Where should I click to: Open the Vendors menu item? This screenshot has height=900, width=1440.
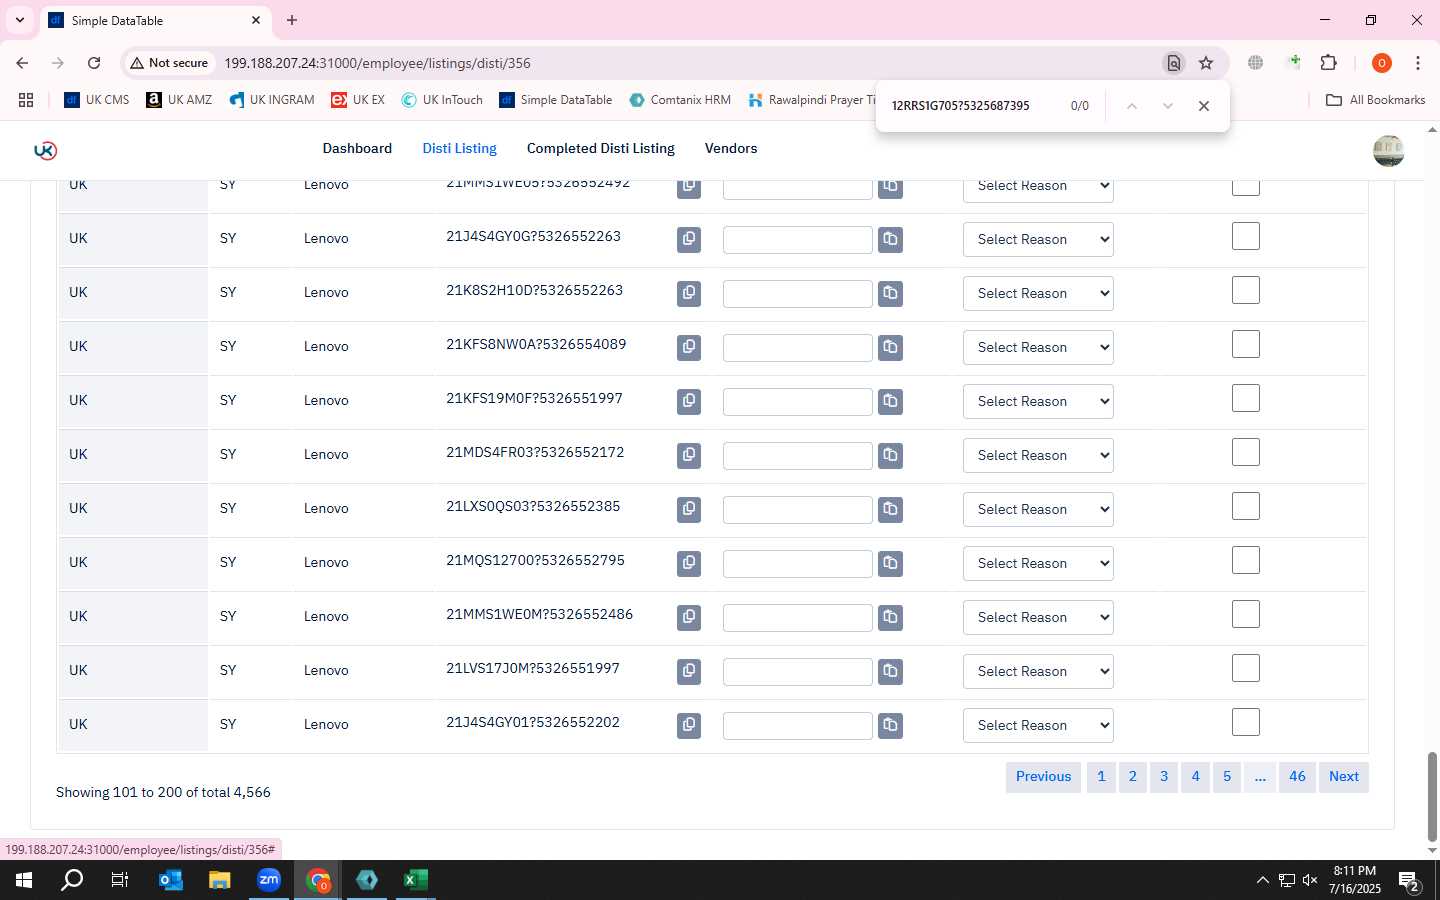click(731, 148)
